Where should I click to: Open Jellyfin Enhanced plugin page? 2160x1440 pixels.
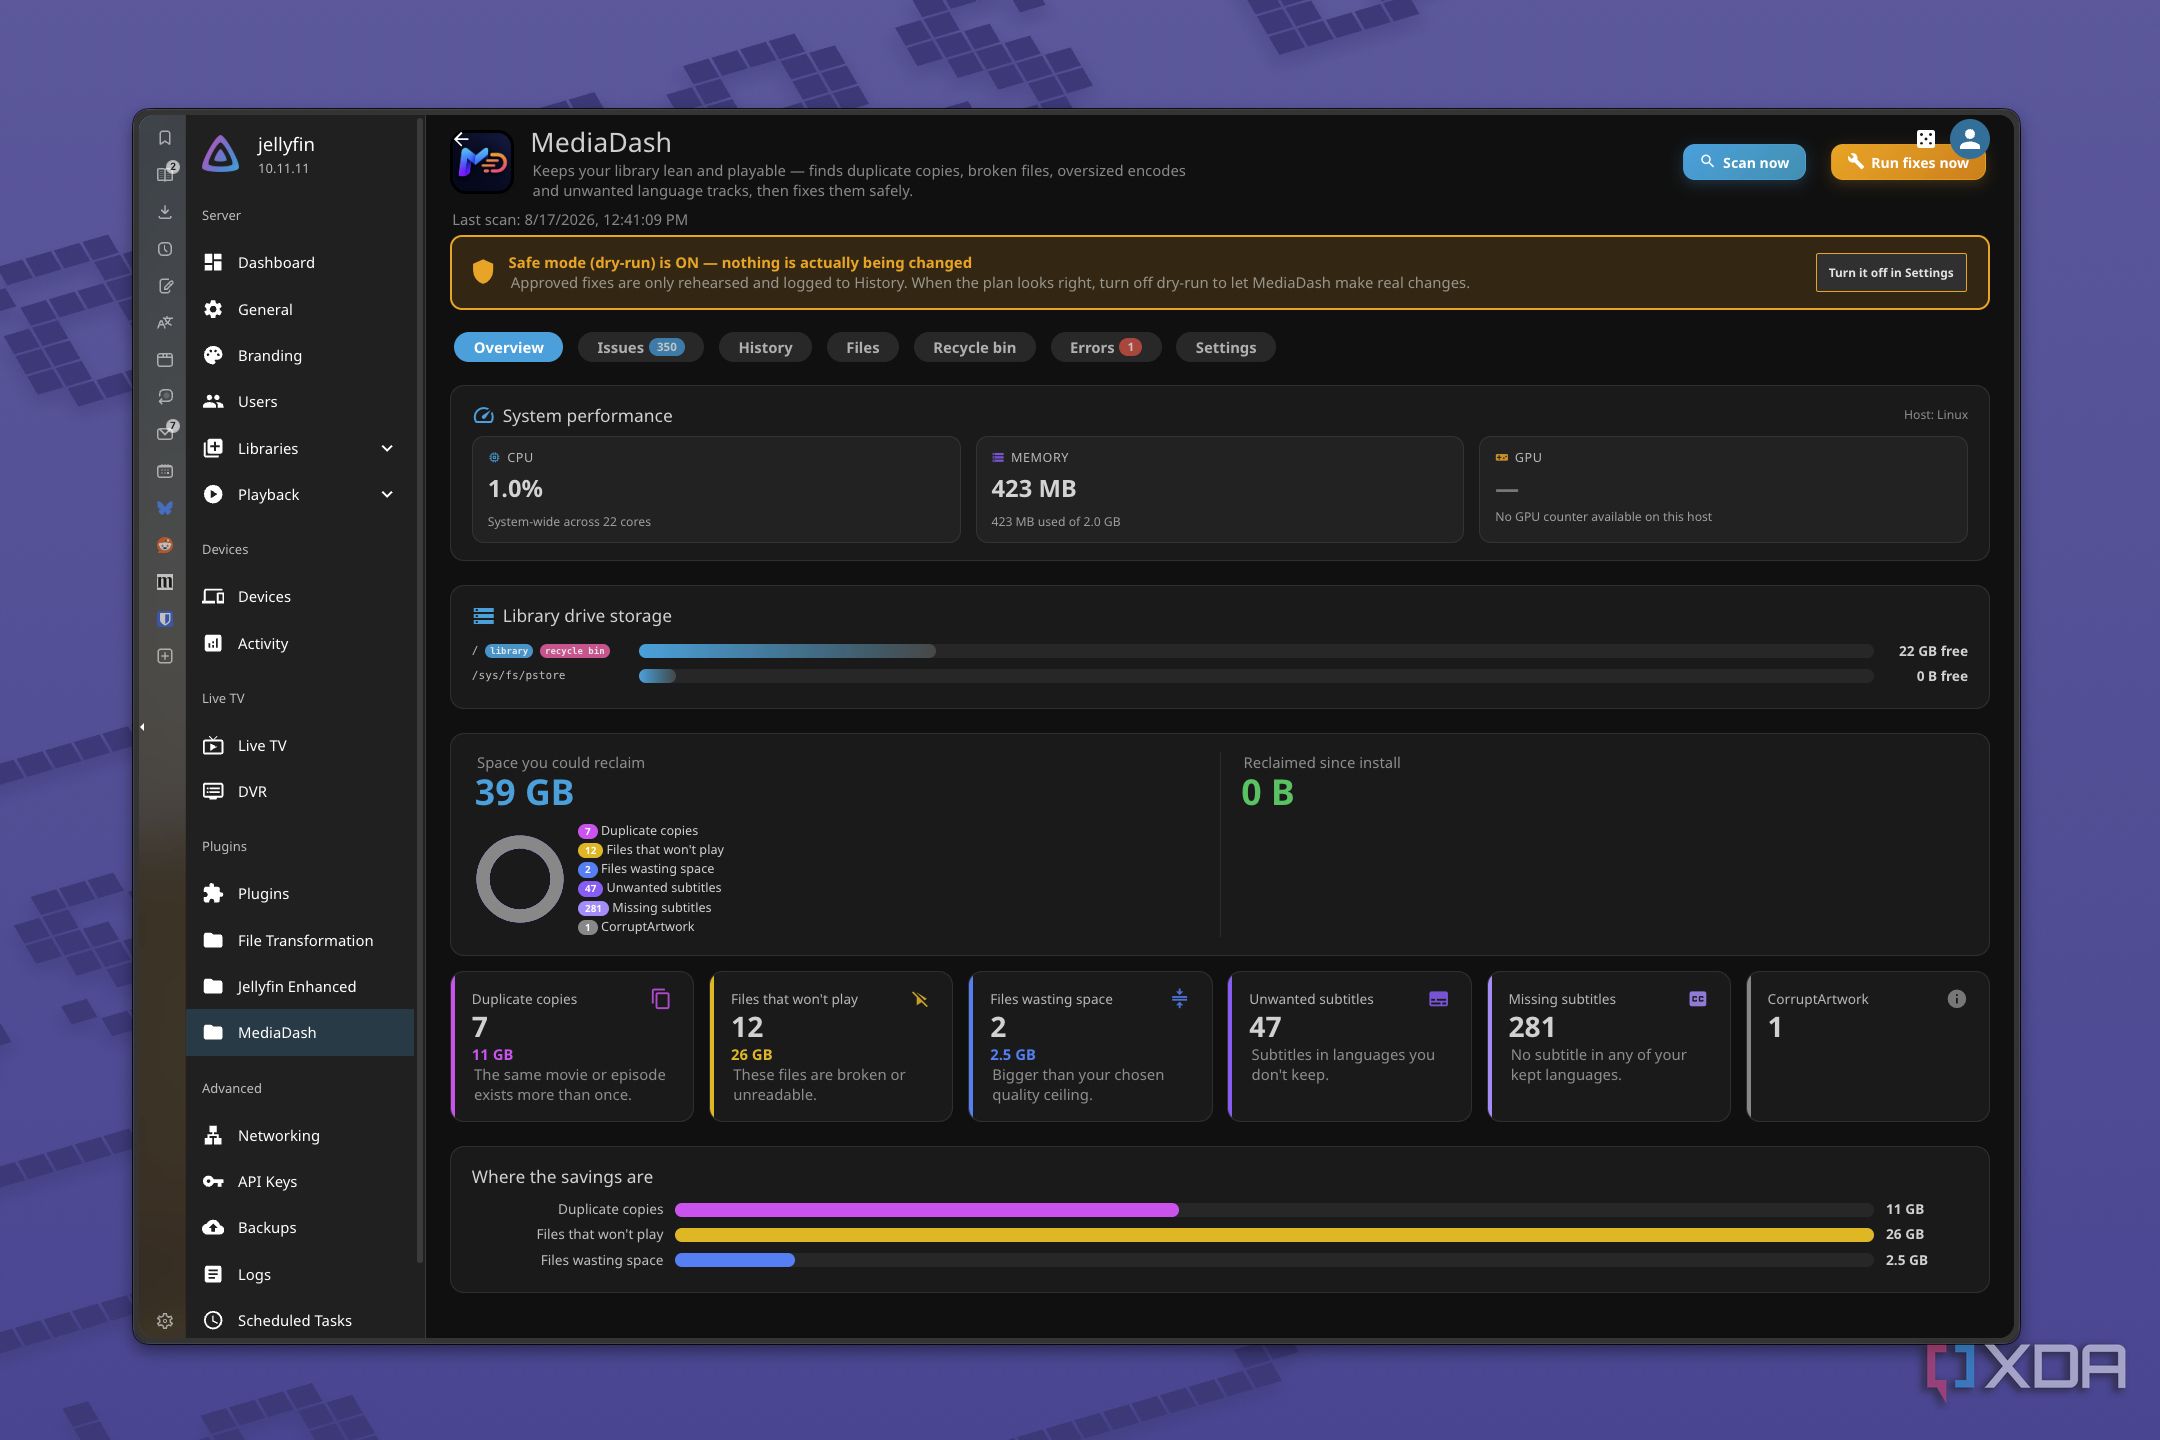(299, 986)
